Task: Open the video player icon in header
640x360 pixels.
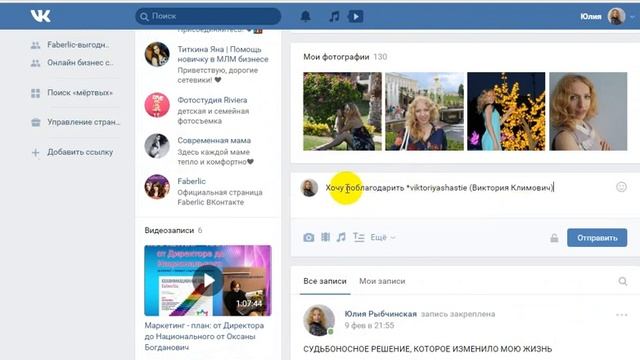Action: pos(356,16)
